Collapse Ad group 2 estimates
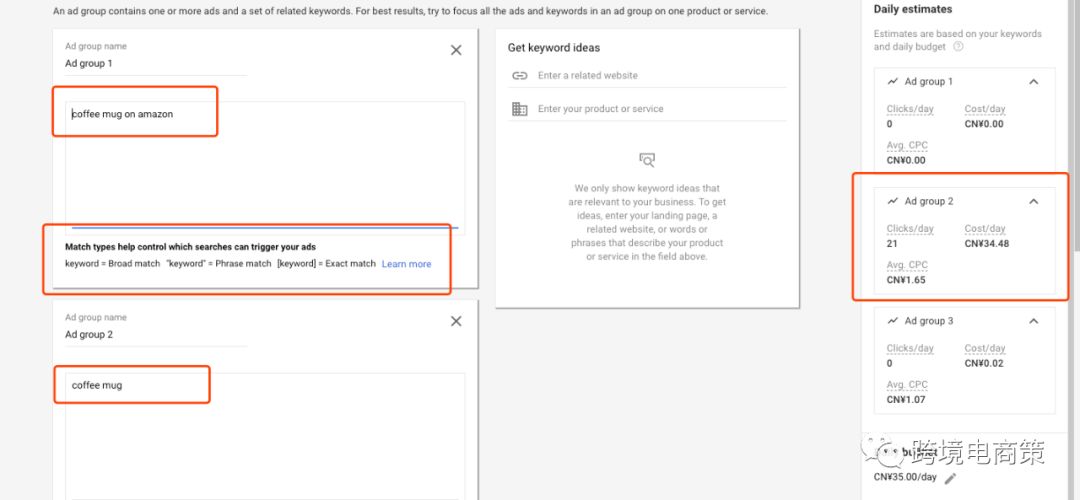The height and width of the screenshot is (500, 1080). (x=1033, y=201)
